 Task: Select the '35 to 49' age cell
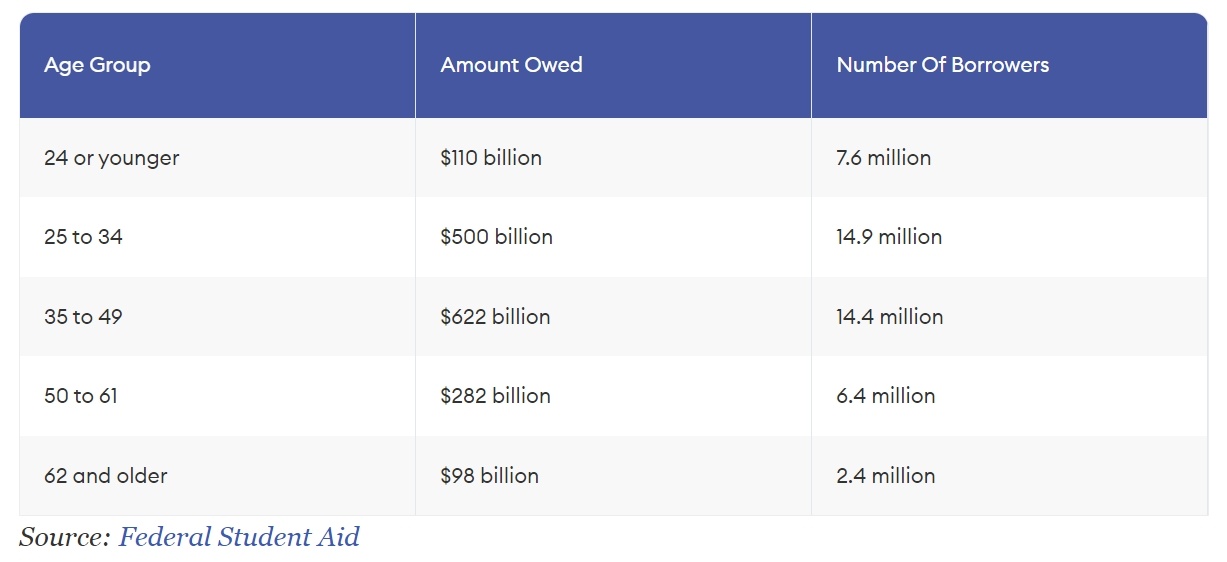tap(83, 317)
